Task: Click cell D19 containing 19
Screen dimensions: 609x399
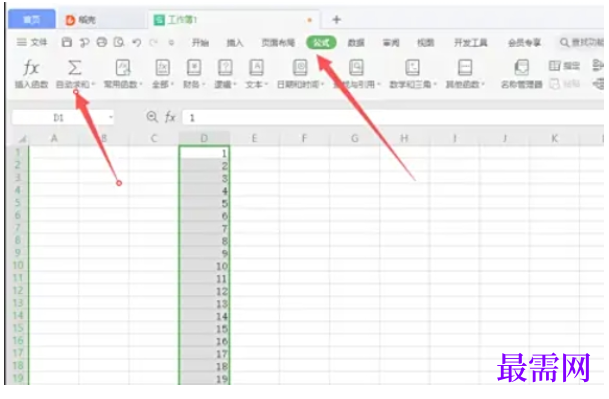Action: click(204, 378)
